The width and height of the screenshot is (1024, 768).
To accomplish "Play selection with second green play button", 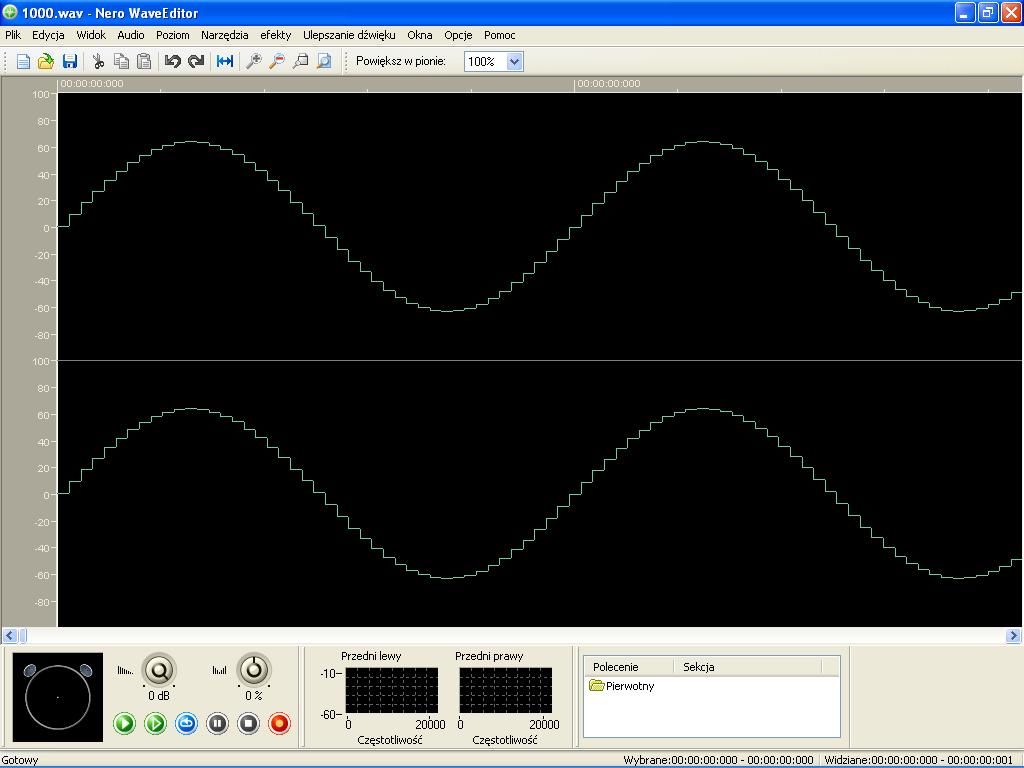I will pyautogui.click(x=155, y=724).
